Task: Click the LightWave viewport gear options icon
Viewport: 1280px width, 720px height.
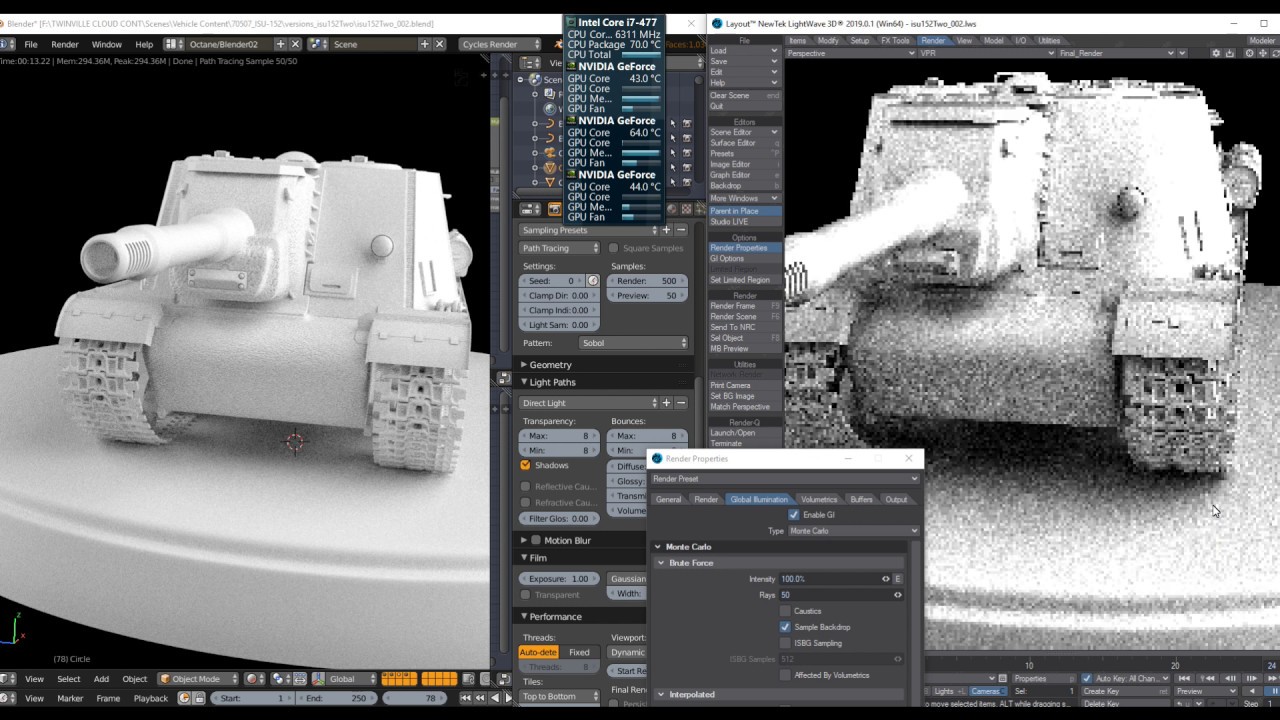Action: [1216, 53]
